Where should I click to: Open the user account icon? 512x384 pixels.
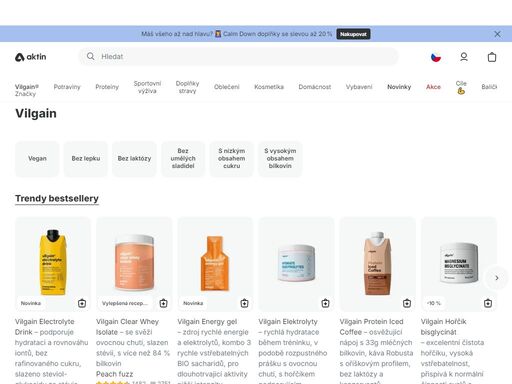(x=464, y=57)
